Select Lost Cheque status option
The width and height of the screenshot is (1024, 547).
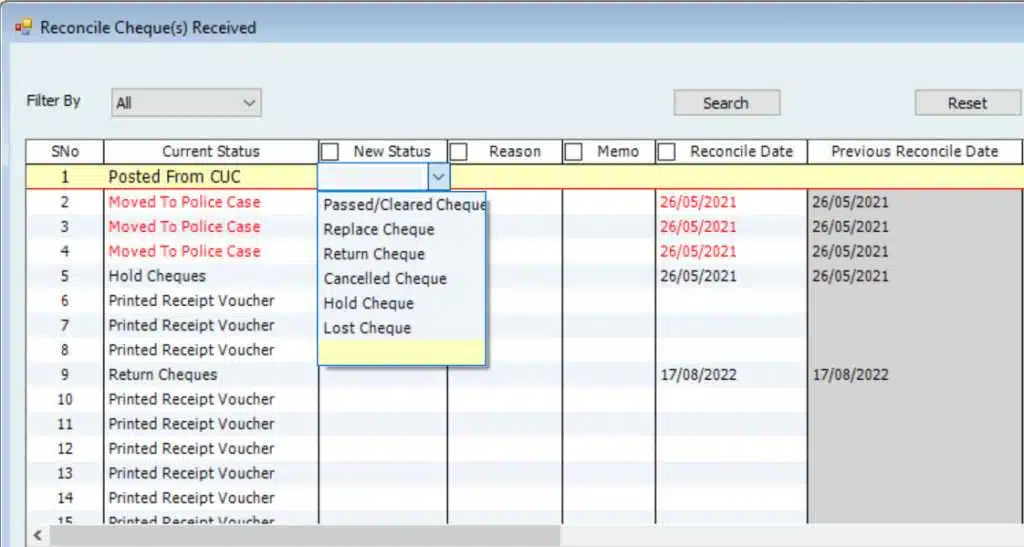click(x=367, y=328)
